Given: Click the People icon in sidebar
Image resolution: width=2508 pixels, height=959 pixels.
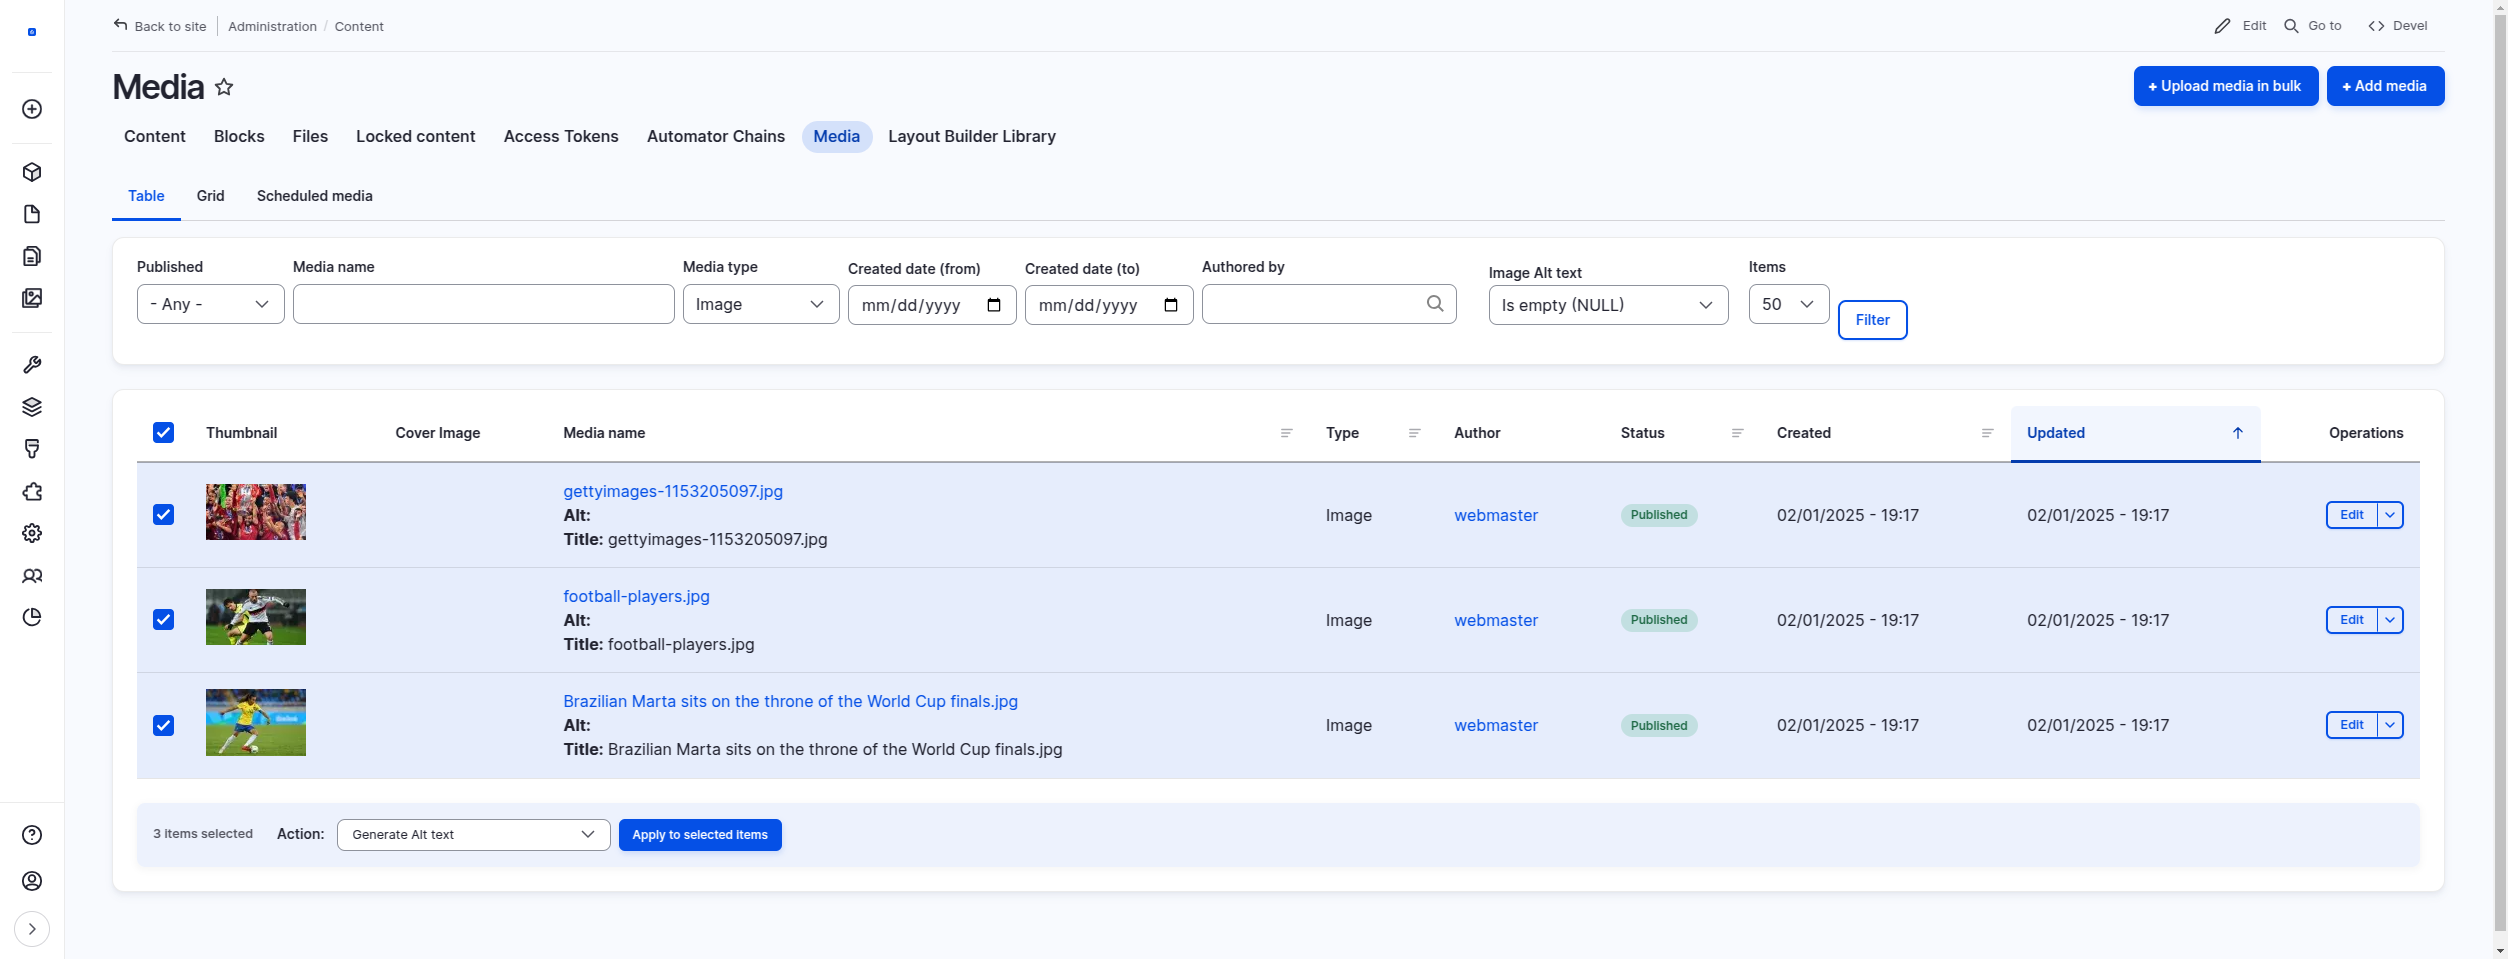Looking at the screenshot, I should tap(32, 576).
